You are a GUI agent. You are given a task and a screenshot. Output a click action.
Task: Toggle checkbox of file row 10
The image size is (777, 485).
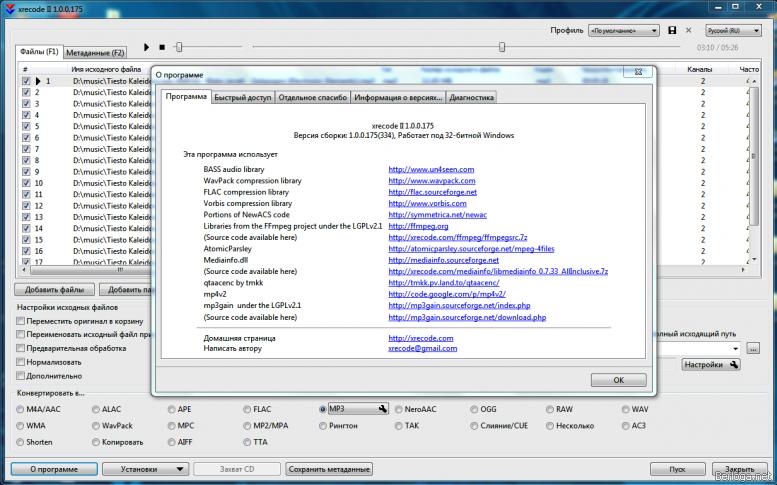pos(26,183)
